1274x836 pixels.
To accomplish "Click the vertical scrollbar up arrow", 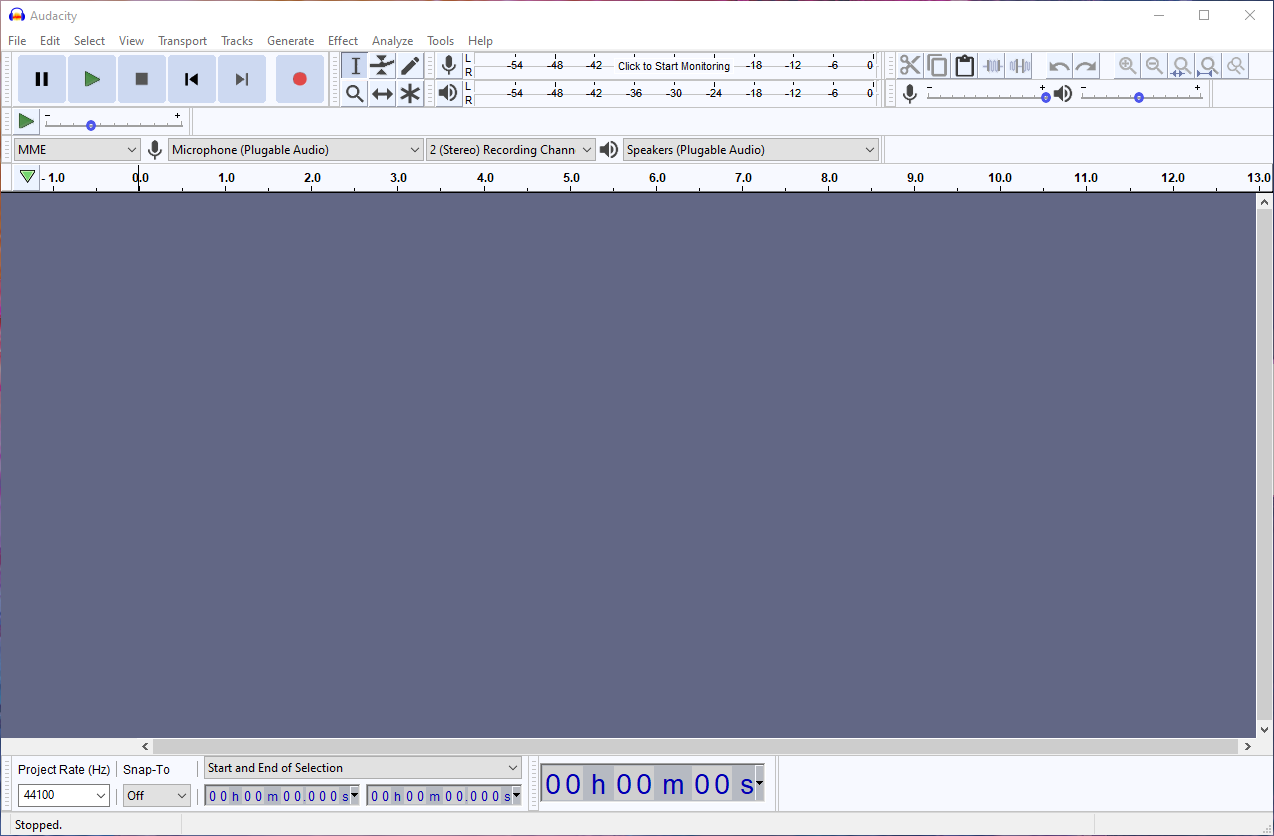I will [1264, 201].
